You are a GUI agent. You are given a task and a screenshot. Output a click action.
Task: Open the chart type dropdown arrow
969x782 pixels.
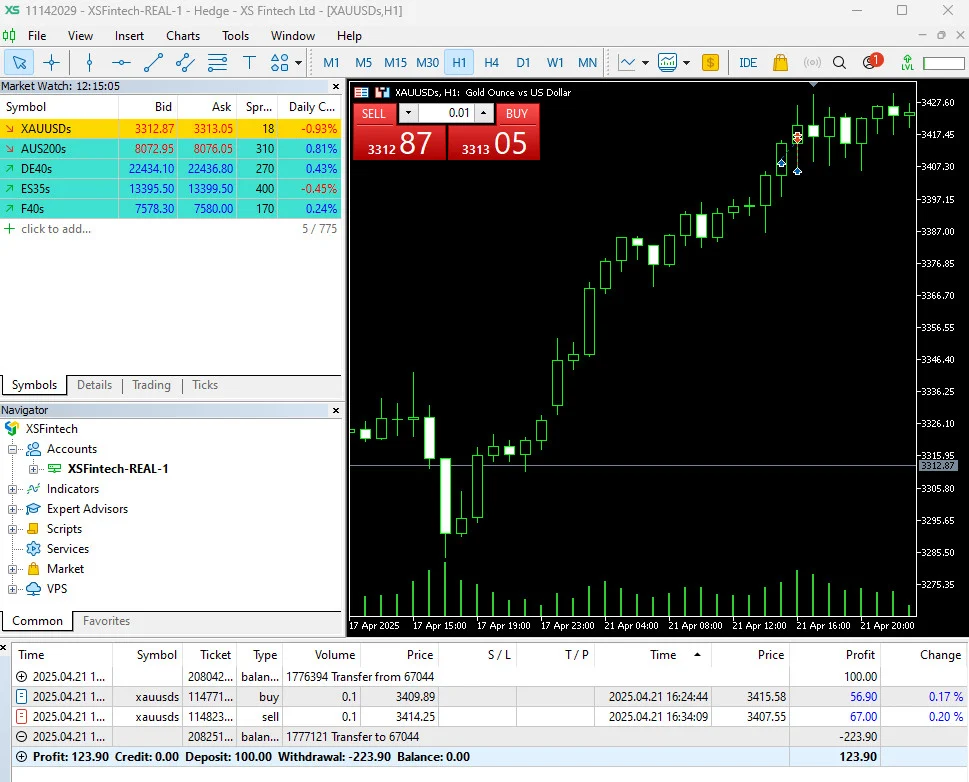(x=645, y=62)
